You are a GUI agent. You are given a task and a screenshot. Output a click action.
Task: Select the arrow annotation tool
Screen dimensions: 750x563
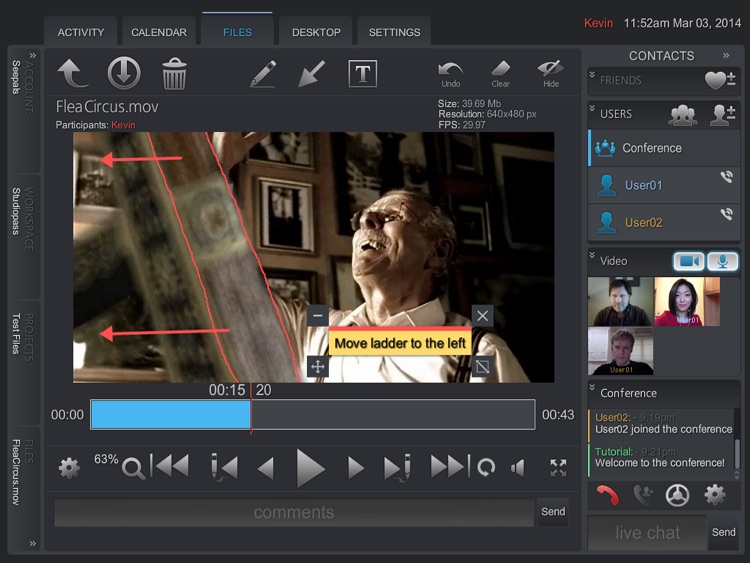312,73
